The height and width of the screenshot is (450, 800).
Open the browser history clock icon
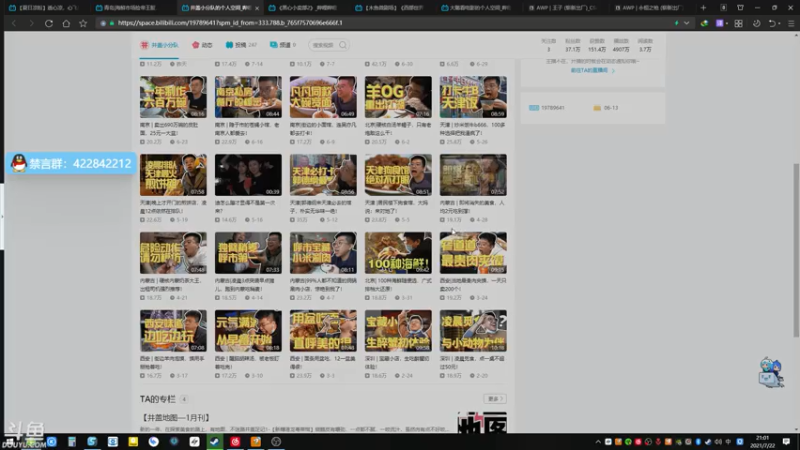click(757, 23)
